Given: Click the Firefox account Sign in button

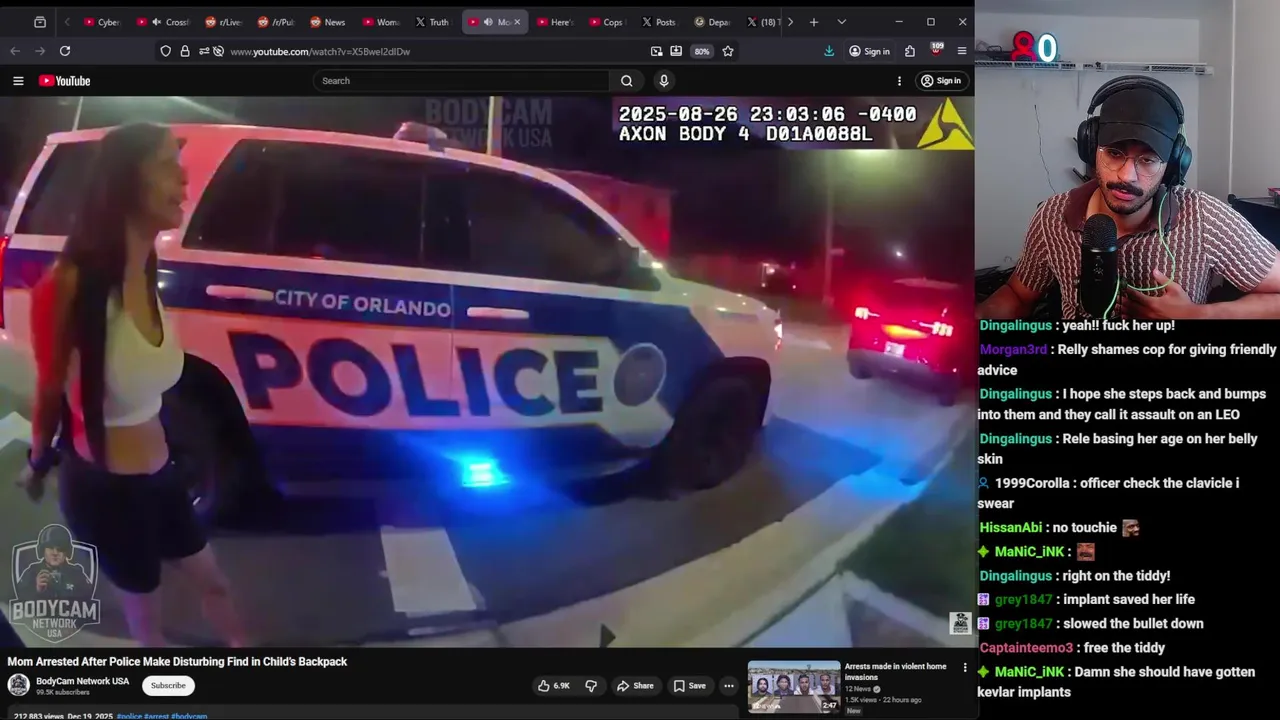Looking at the screenshot, I should click(869, 51).
